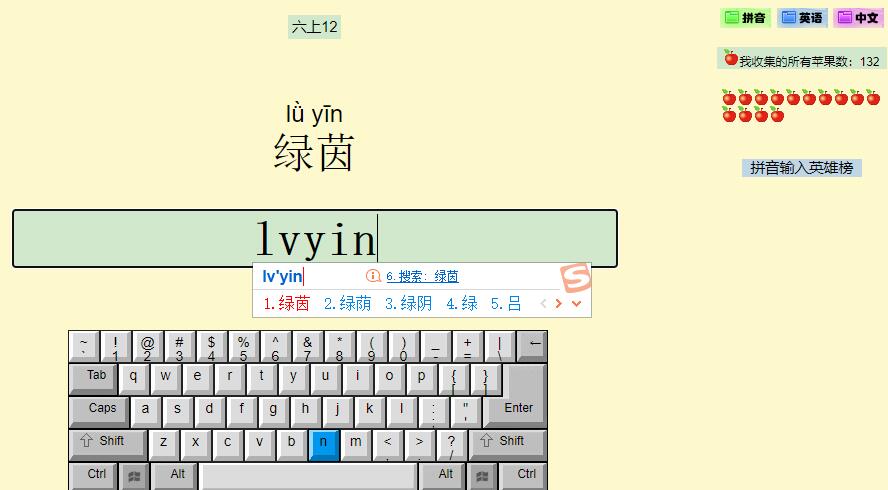Click the right Shift key

(x=508, y=445)
